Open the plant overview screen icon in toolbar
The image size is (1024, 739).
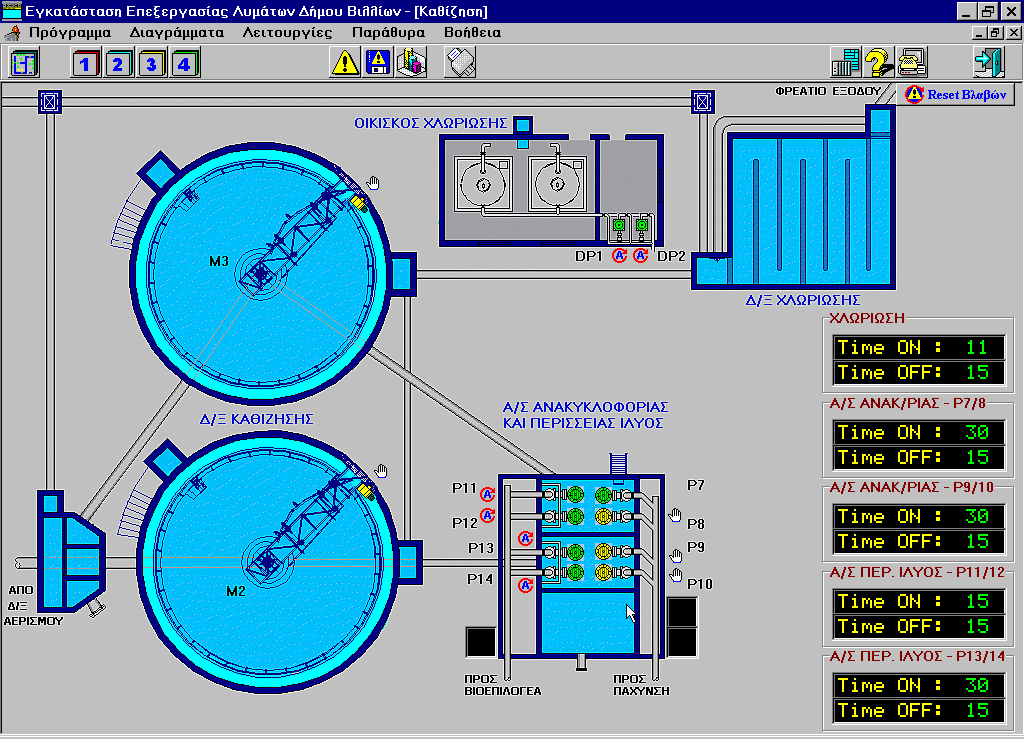[x=23, y=63]
